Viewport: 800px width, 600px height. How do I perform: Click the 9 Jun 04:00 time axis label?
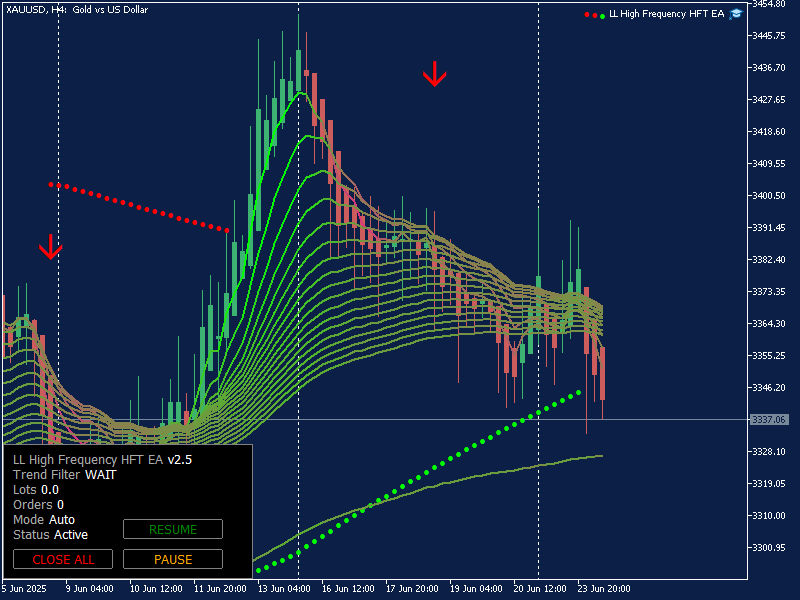point(90,588)
